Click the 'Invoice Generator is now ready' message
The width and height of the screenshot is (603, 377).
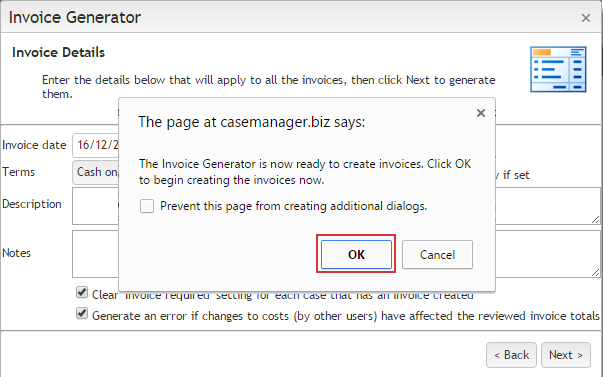tap(305, 172)
